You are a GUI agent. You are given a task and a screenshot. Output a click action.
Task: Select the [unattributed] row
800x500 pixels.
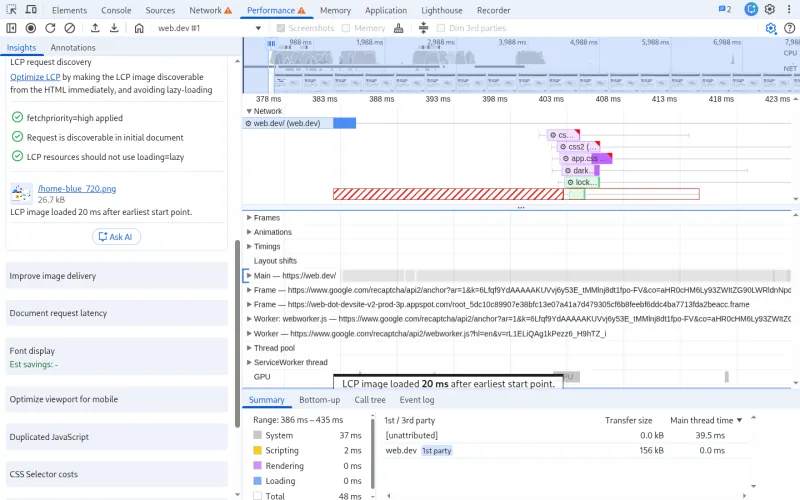tap(566, 435)
